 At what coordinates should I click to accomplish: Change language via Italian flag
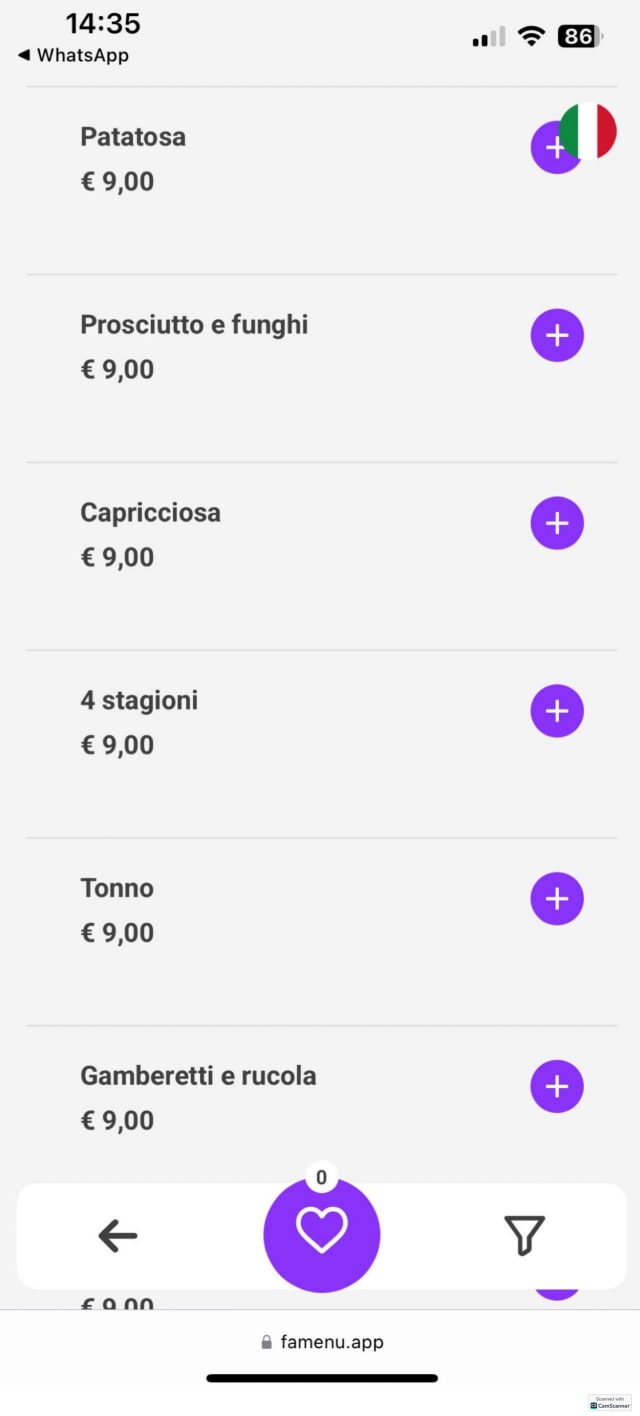(589, 131)
